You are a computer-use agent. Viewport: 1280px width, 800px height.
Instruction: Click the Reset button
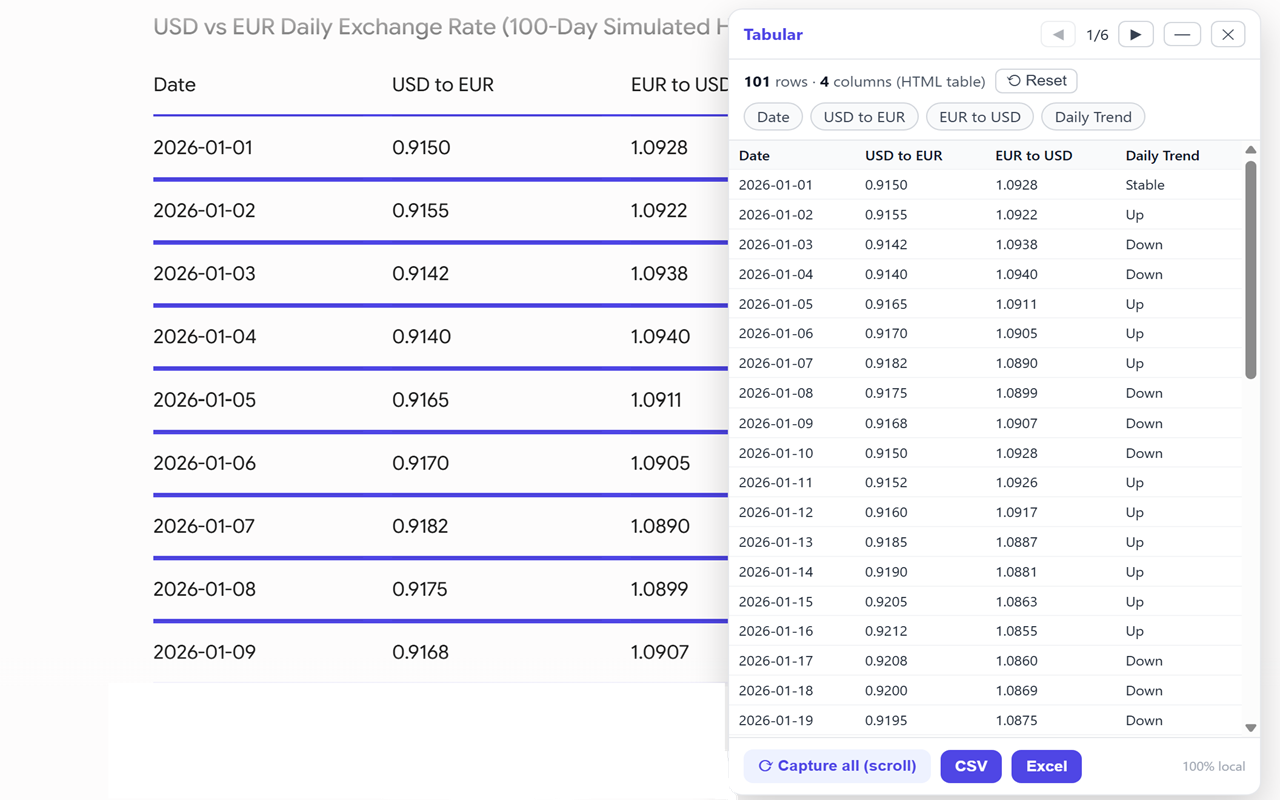tap(1037, 81)
